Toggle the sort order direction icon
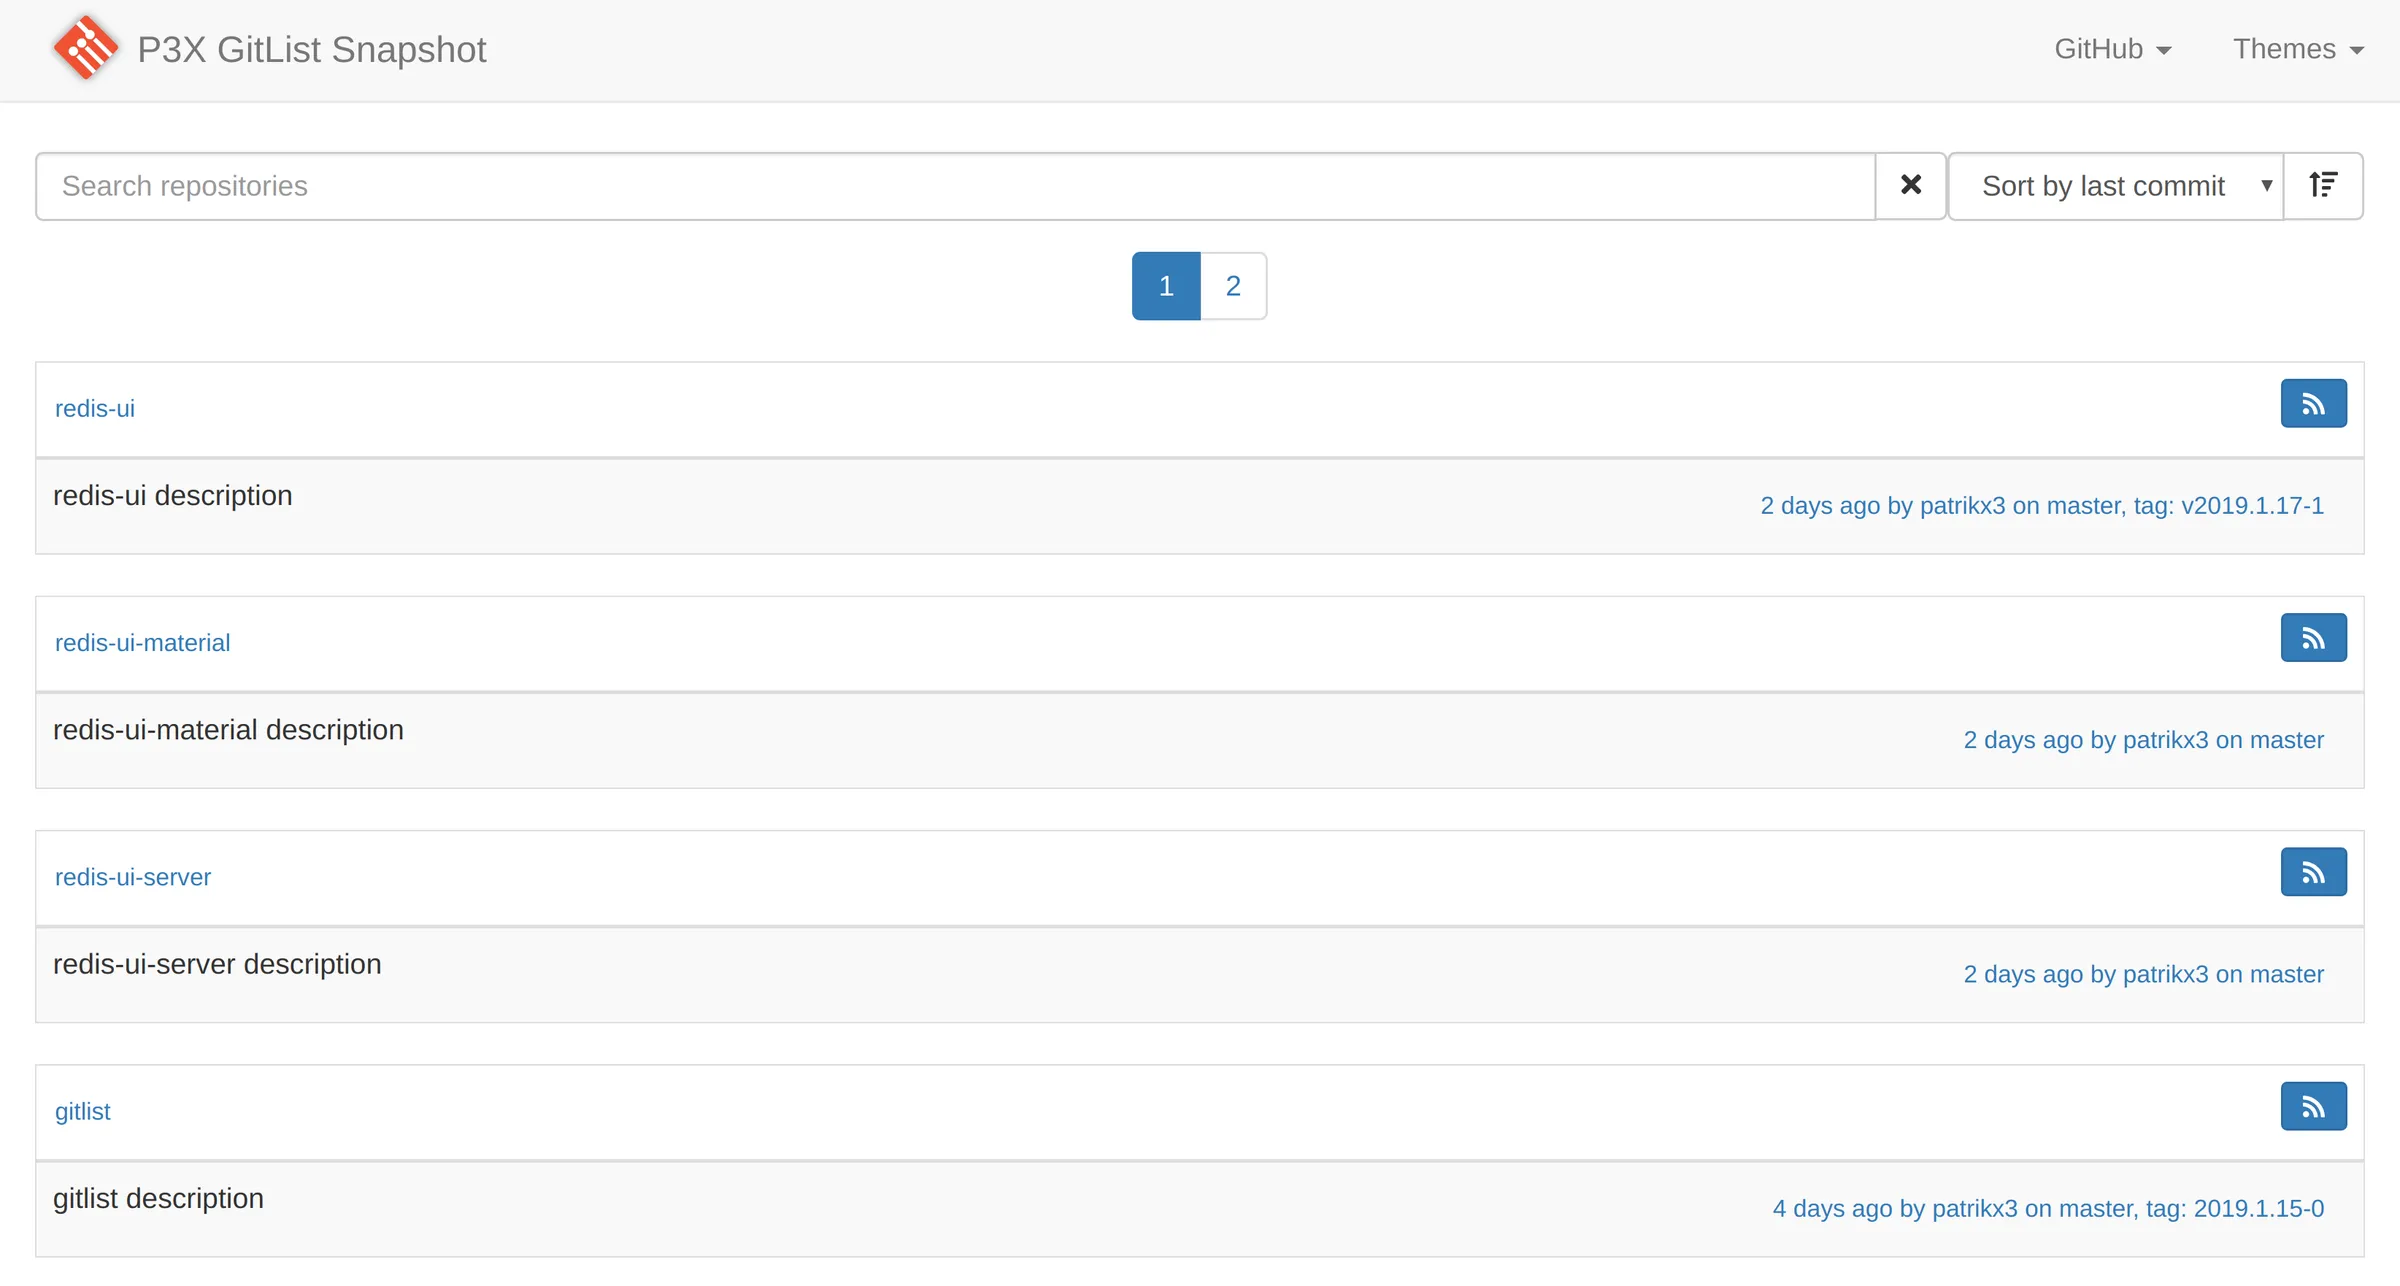 [x=2323, y=185]
